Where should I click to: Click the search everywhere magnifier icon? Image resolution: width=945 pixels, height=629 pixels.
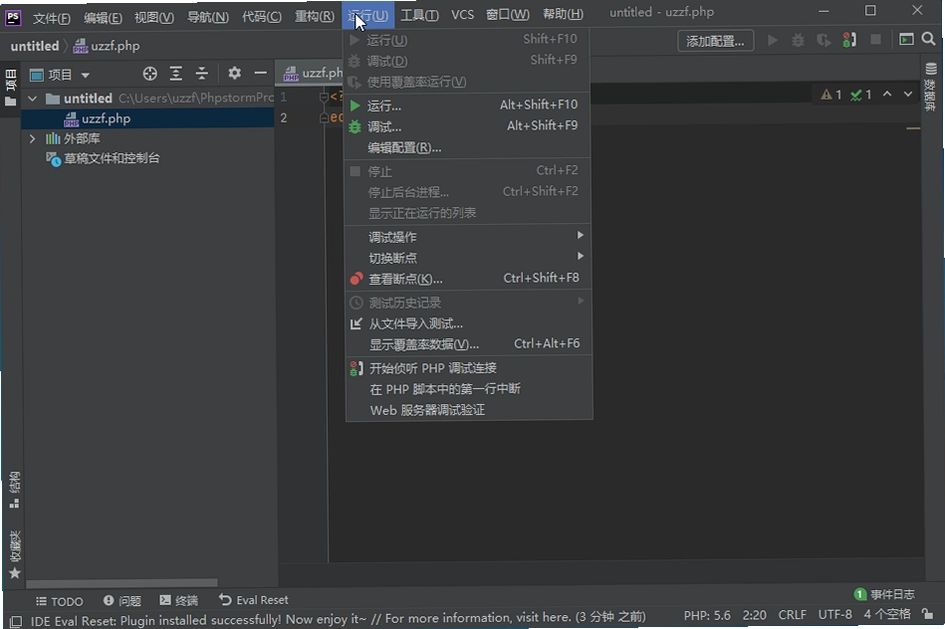[x=929, y=39]
